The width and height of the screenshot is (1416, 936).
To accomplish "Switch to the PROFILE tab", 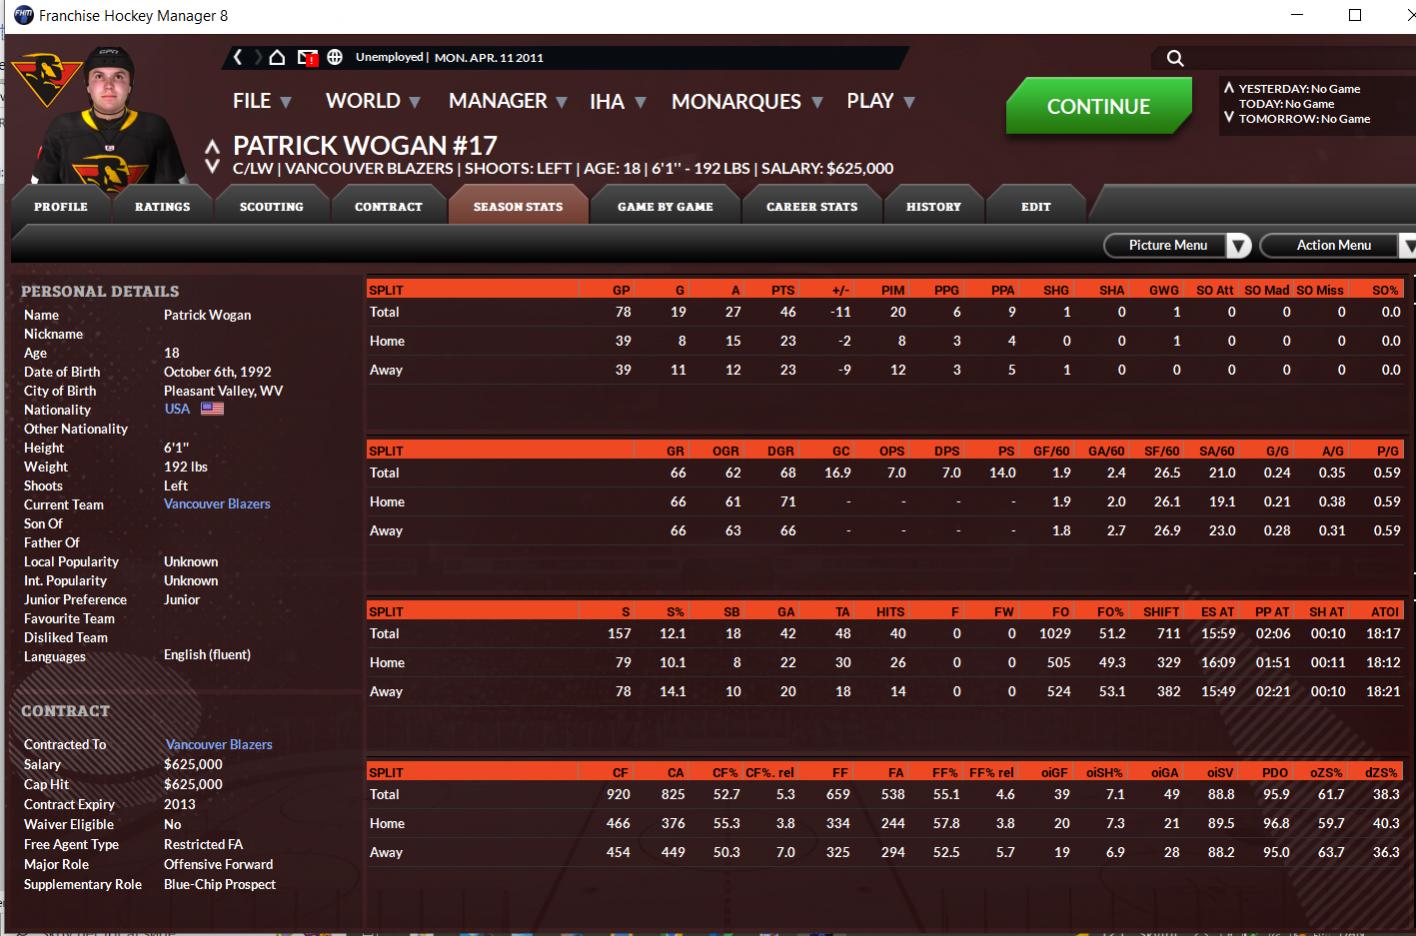I will coord(61,207).
